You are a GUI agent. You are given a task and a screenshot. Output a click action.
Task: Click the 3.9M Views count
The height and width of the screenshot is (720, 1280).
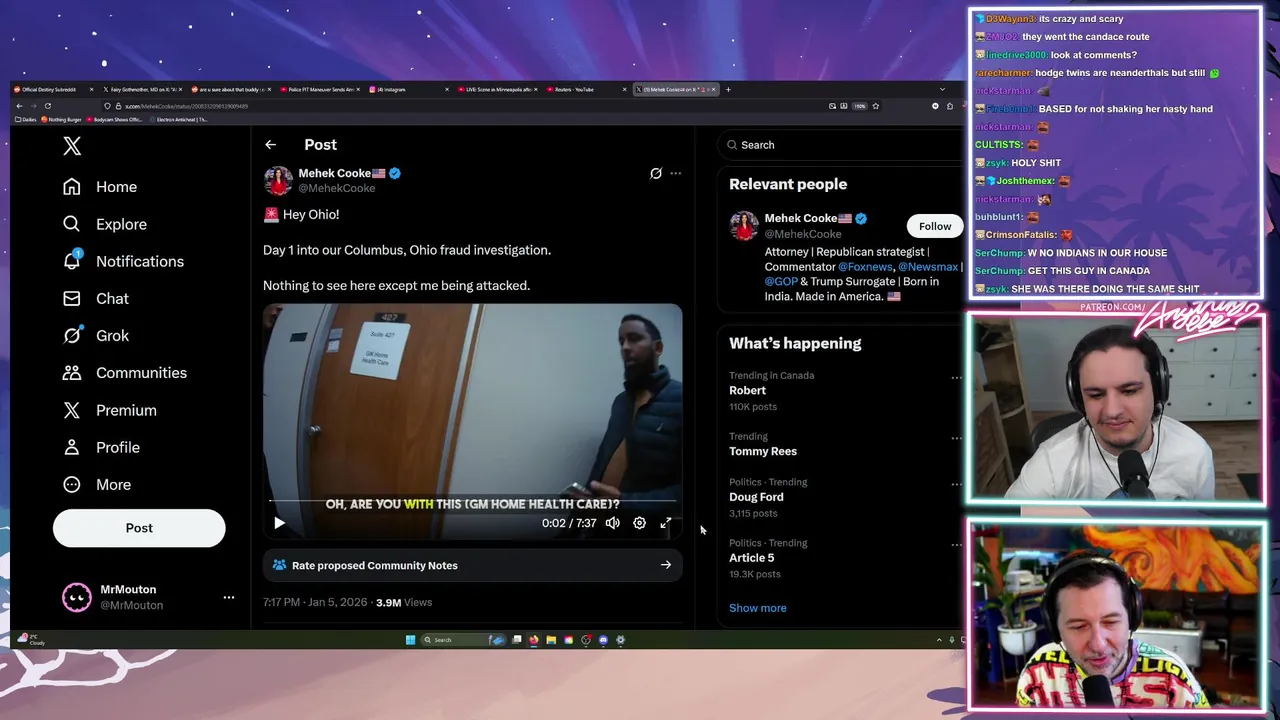[403, 602]
